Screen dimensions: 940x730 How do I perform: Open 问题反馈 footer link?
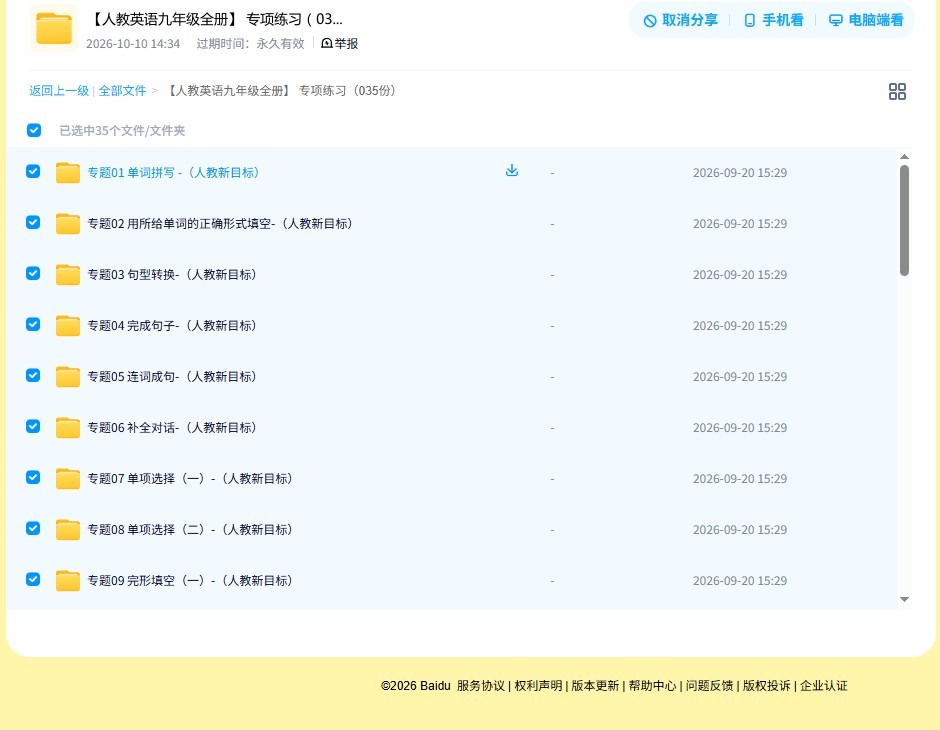click(x=709, y=686)
